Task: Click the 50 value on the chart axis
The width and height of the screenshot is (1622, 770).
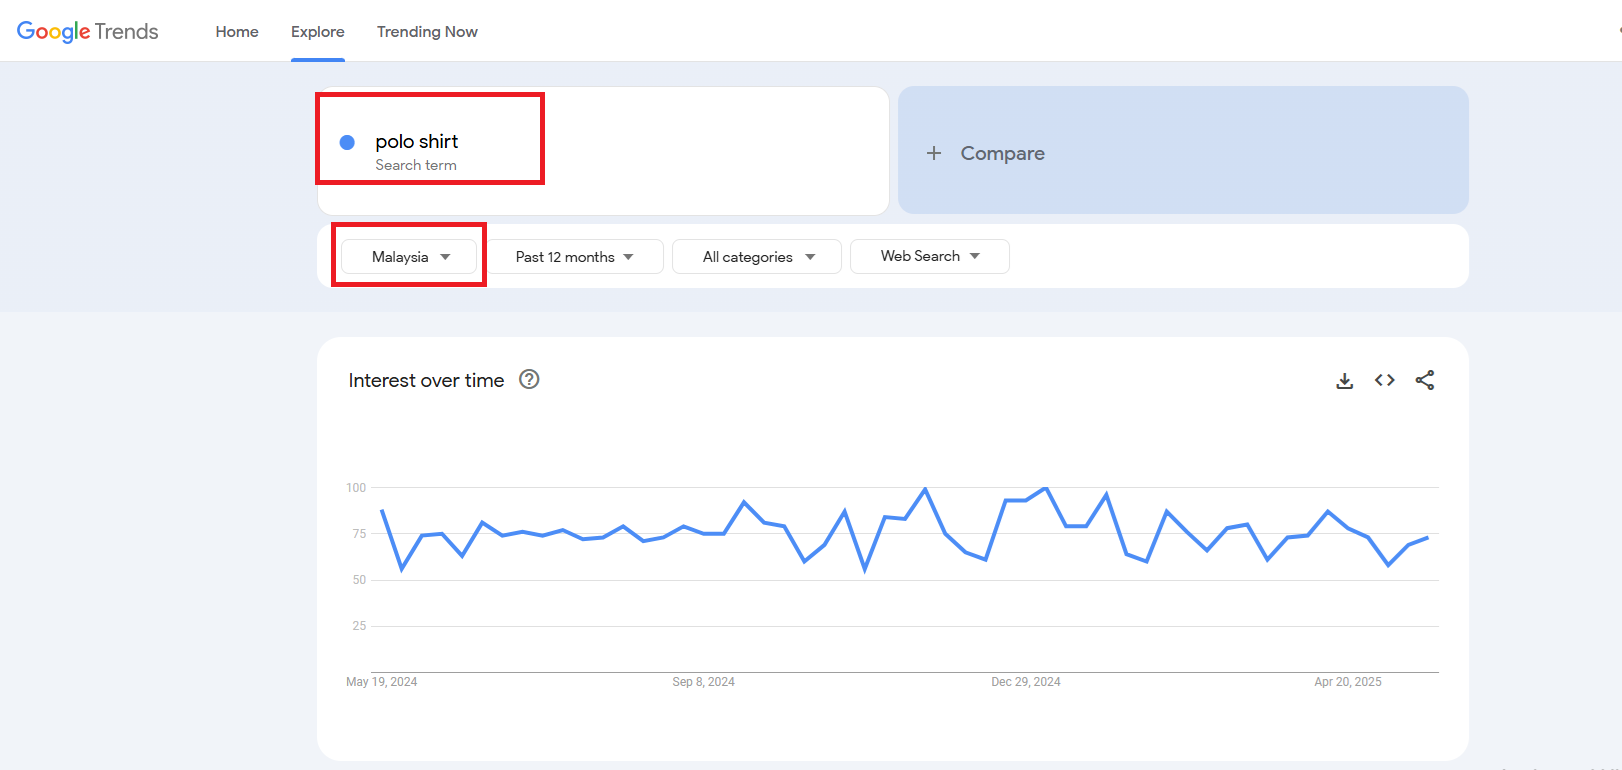Action: [359, 580]
